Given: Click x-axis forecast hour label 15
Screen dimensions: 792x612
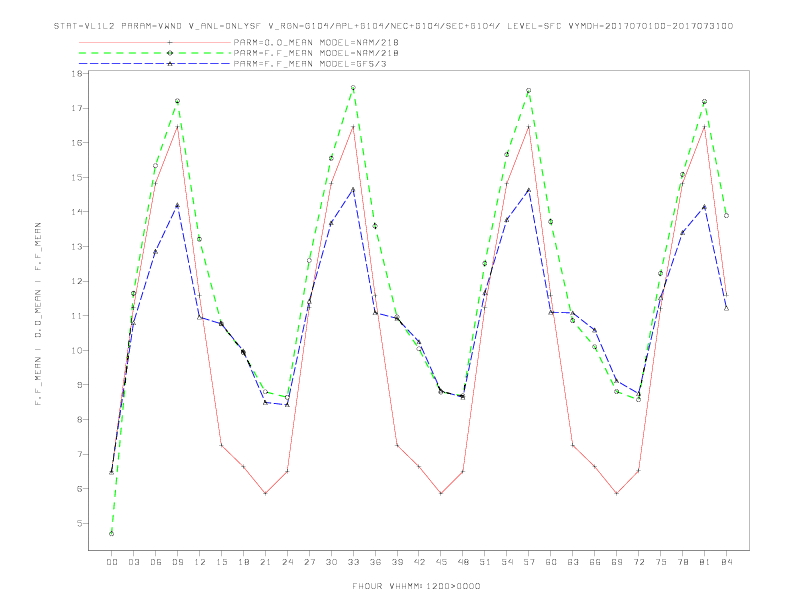Looking at the screenshot, I should click(x=221, y=562).
